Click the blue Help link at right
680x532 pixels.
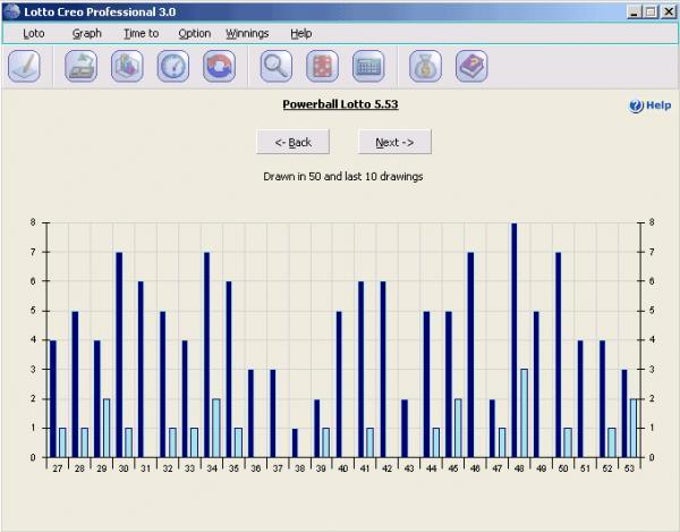[x=650, y=105]
